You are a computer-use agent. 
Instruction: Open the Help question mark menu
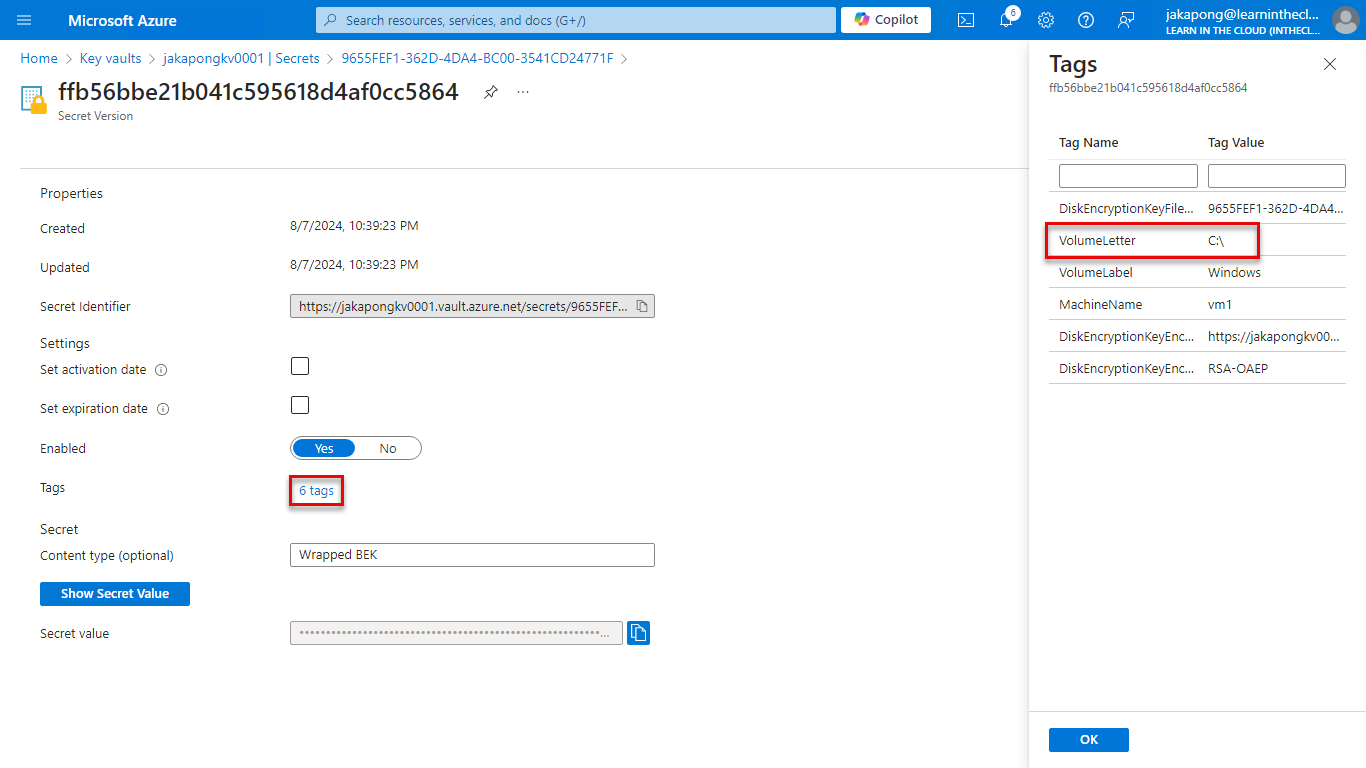tap(1086, 20)
